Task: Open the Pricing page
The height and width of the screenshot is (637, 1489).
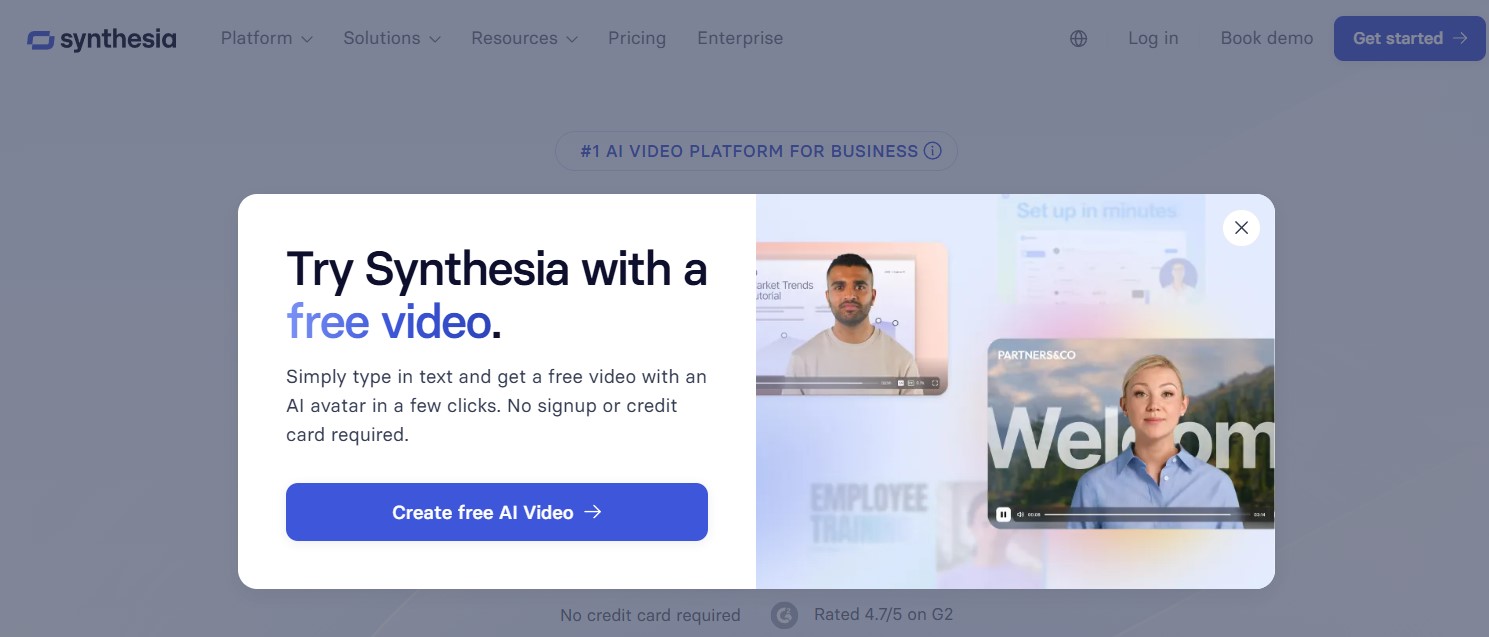Action: point(637,38)
